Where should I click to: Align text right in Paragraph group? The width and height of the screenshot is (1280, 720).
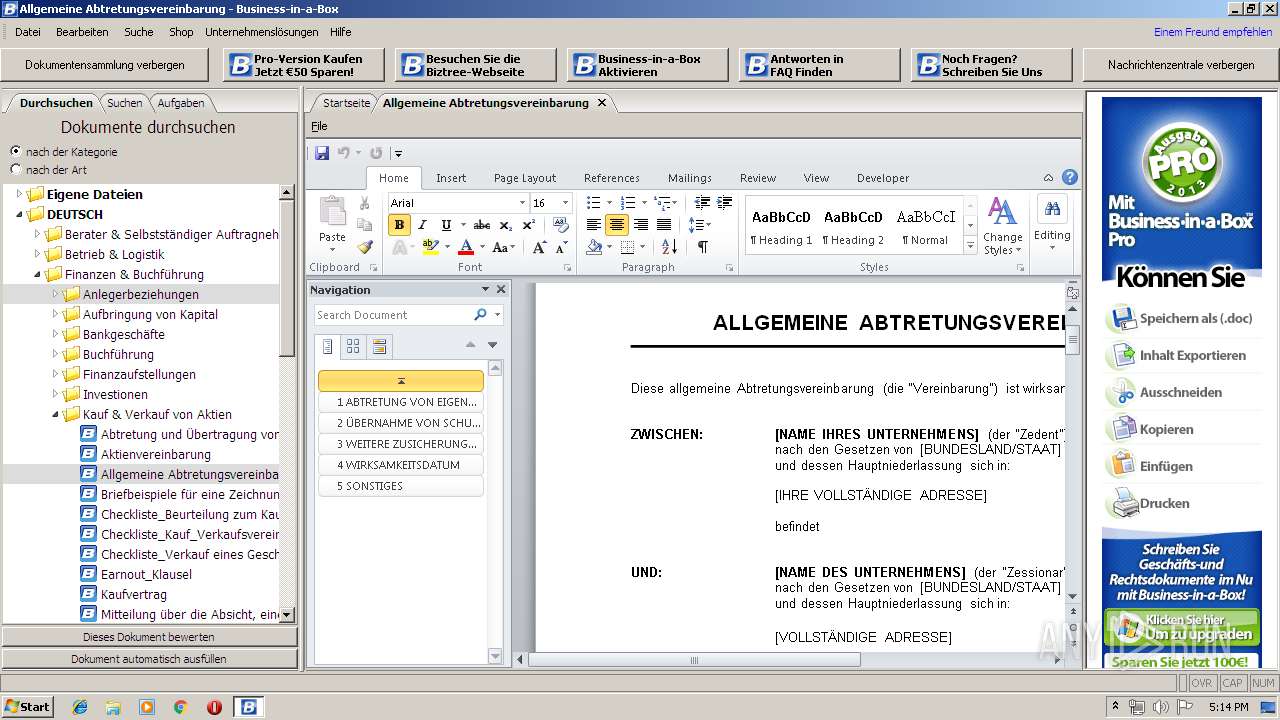coord(640,225)
